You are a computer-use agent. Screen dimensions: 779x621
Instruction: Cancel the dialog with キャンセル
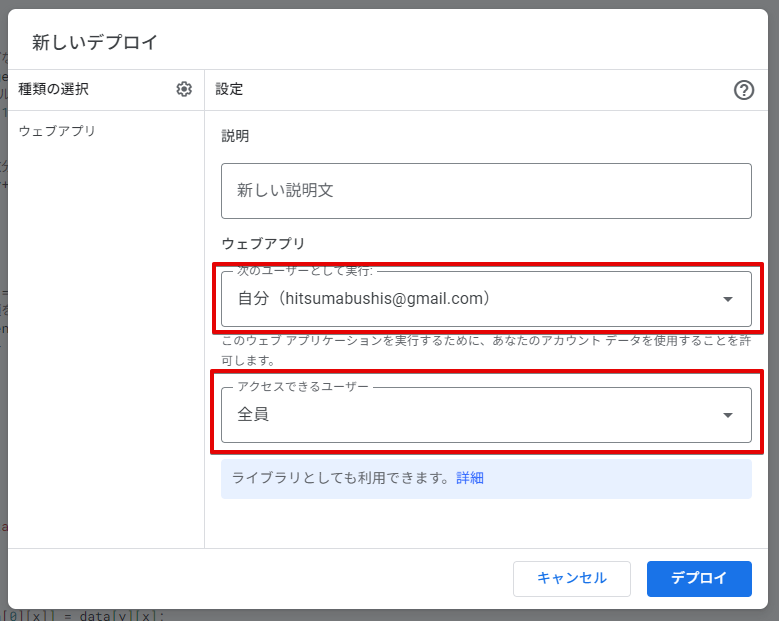[x=571, y=578]
